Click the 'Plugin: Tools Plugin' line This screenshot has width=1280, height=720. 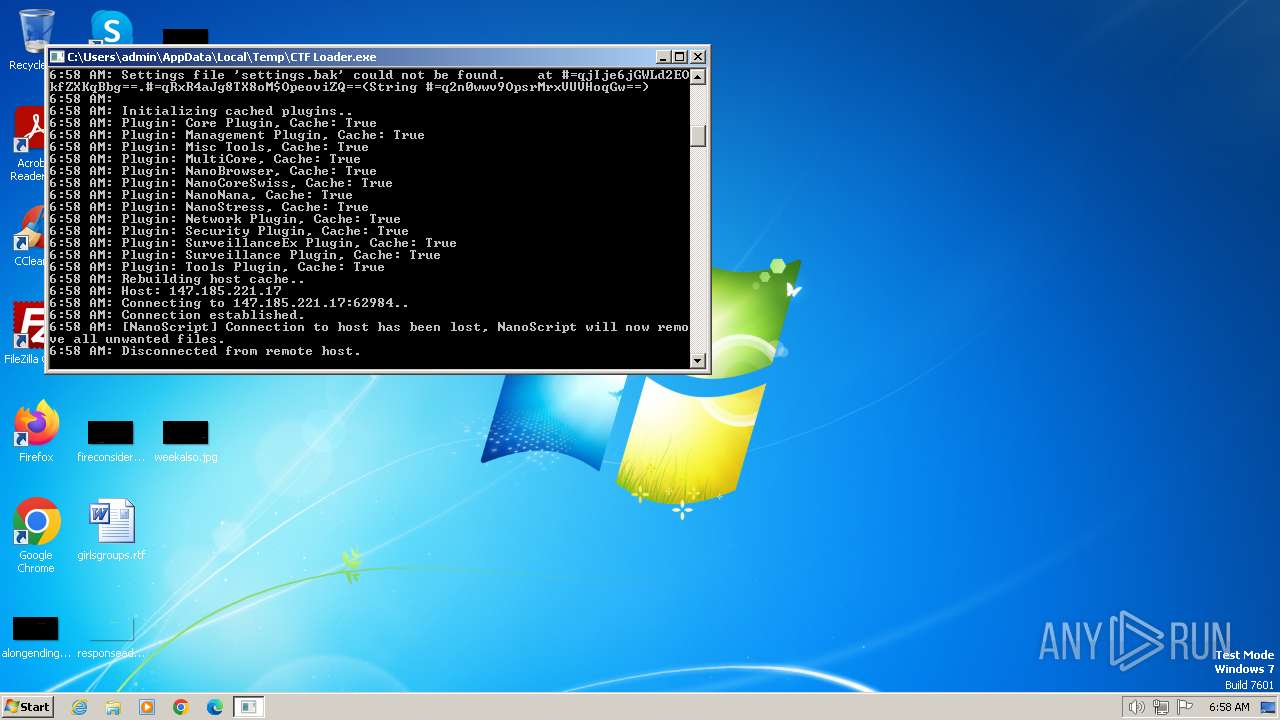(x=217, y=267)
